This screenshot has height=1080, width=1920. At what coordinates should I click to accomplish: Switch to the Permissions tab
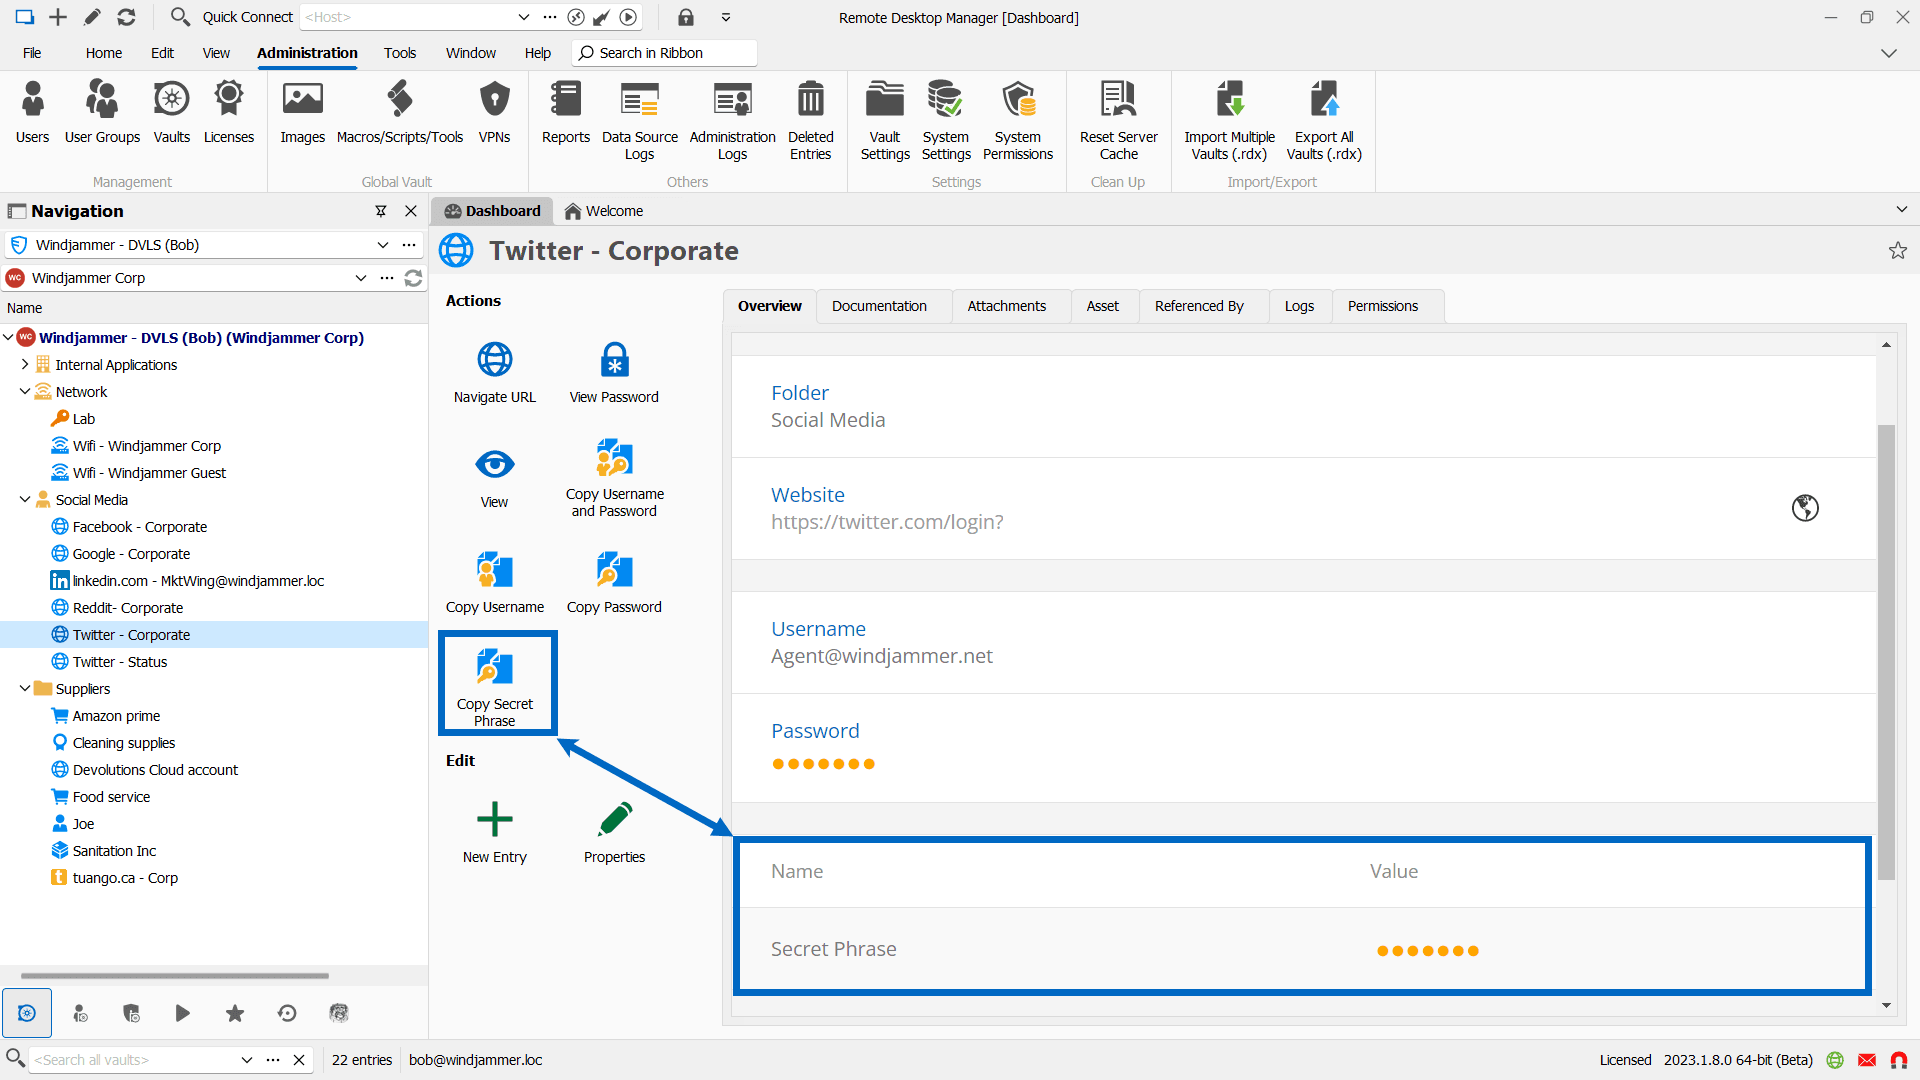click(x=1382, y=306)
